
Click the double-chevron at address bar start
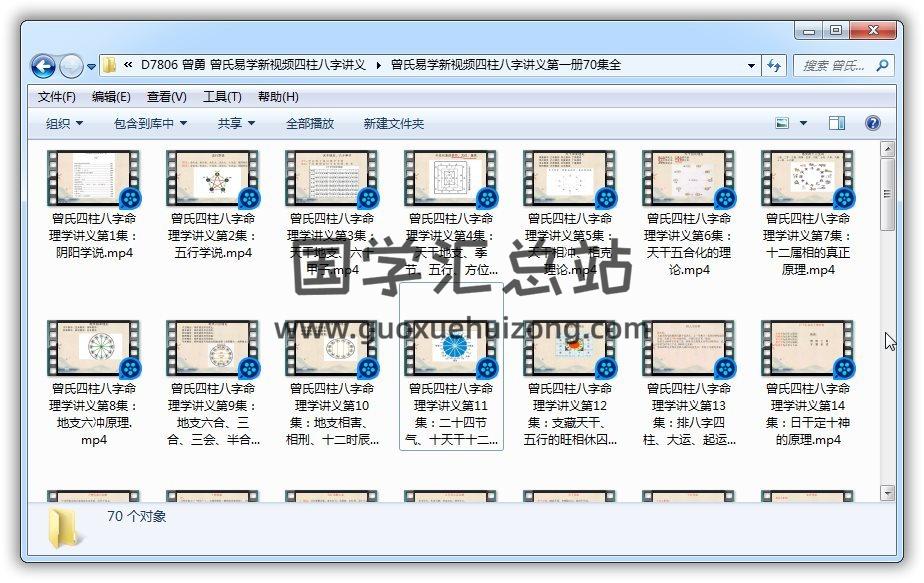click(128, 65)
